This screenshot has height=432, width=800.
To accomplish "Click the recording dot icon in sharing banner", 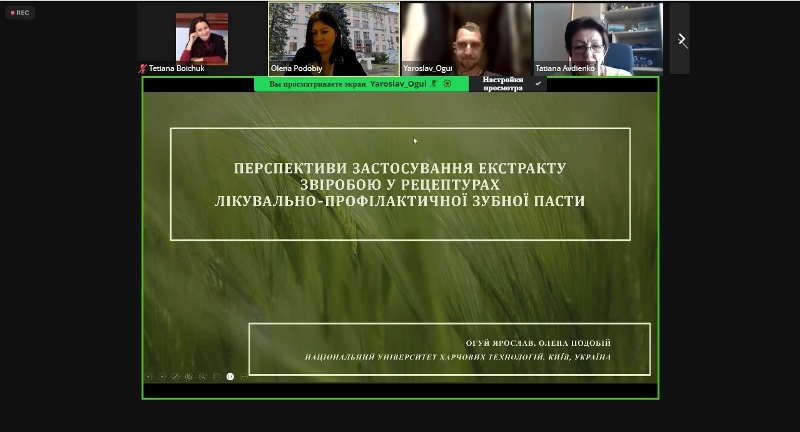I will coord(447,84).
